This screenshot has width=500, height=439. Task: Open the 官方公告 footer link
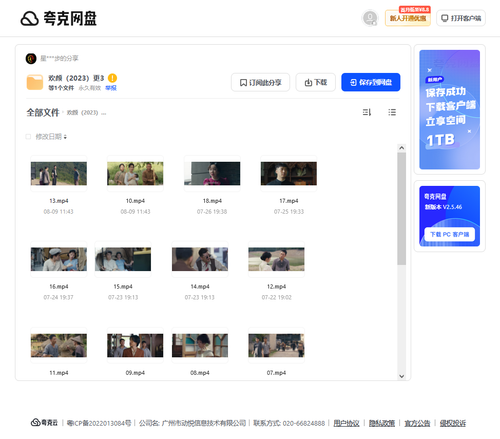click(x=417, y=423)
